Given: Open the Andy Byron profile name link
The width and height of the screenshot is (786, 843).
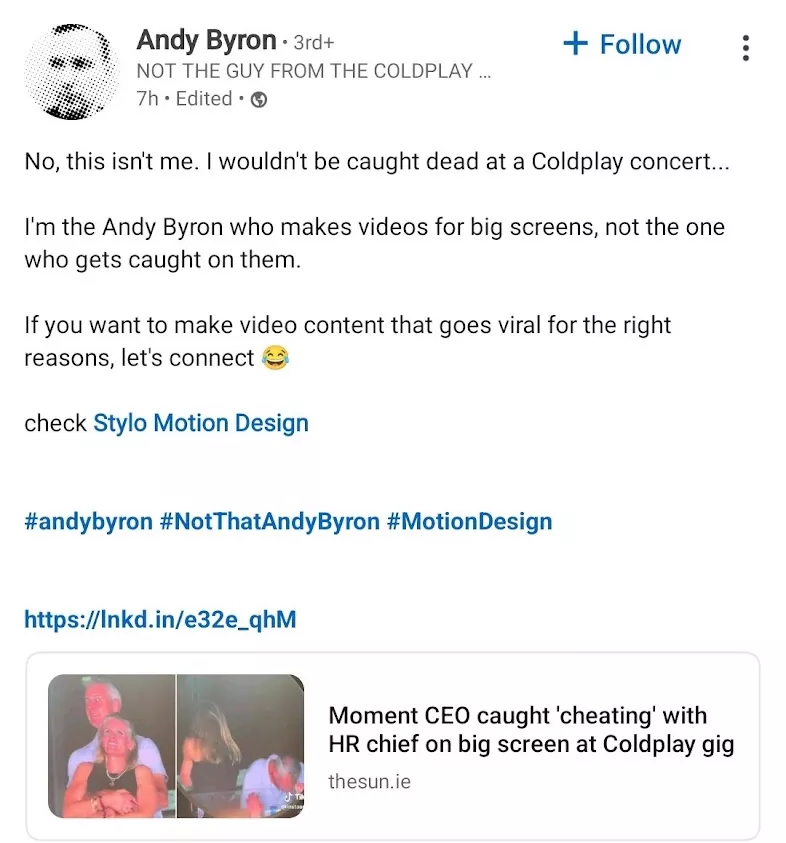Looking at the screenshot, I should 206,40.
